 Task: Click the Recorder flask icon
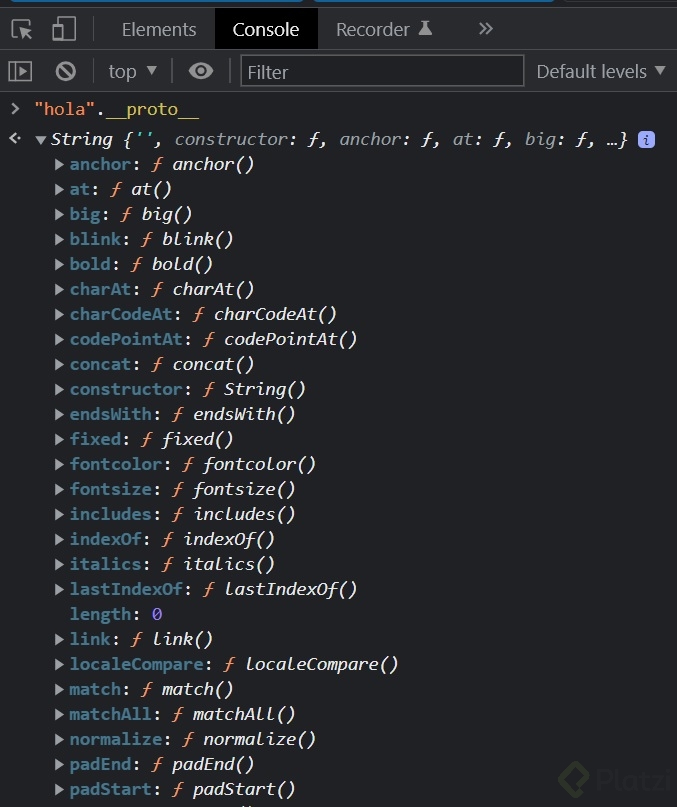(x=425, y=29)
